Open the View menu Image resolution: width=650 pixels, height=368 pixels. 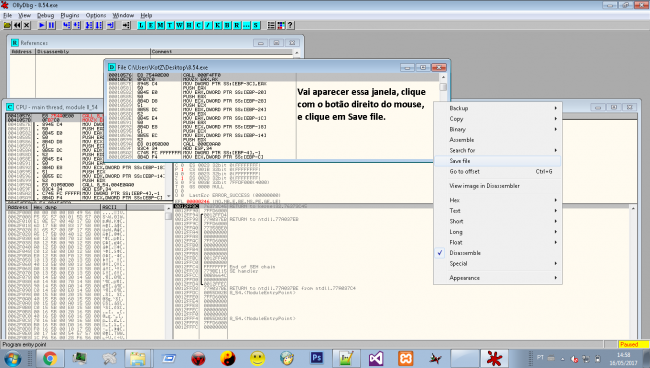[x=24, y=15]
